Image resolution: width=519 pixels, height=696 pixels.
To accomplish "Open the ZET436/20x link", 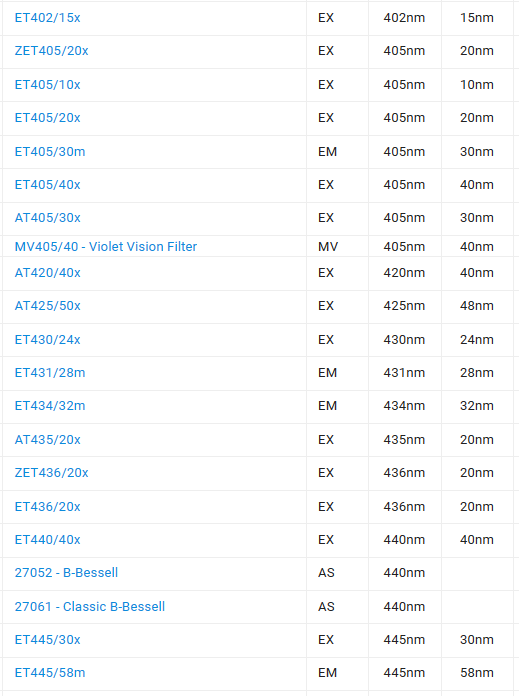I will [52, 473].
